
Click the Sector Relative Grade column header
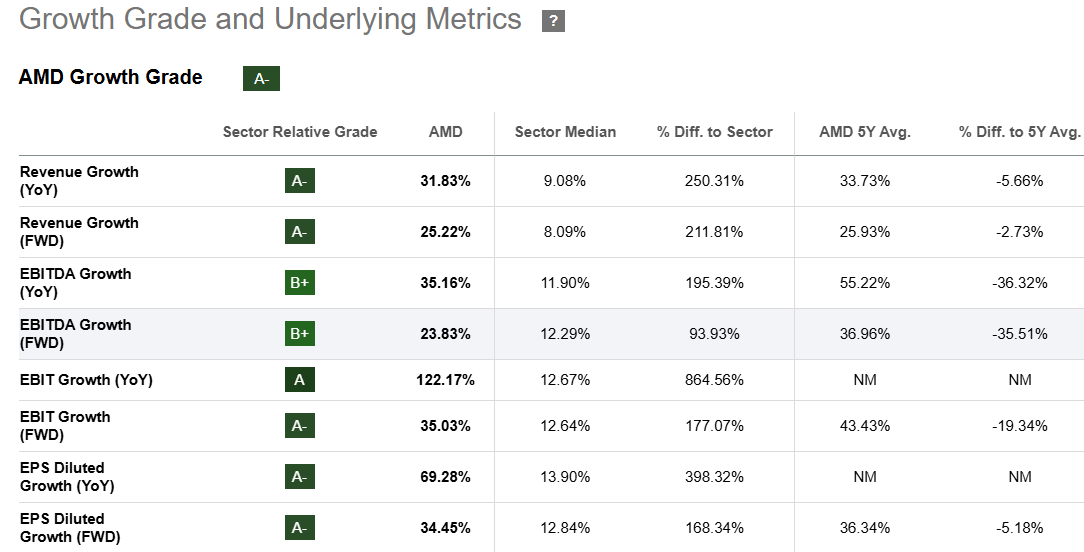pos(300,132)
